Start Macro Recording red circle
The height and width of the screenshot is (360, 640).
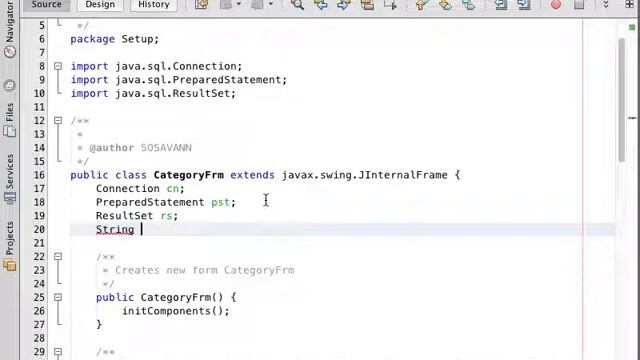click(x=556, y=5)
